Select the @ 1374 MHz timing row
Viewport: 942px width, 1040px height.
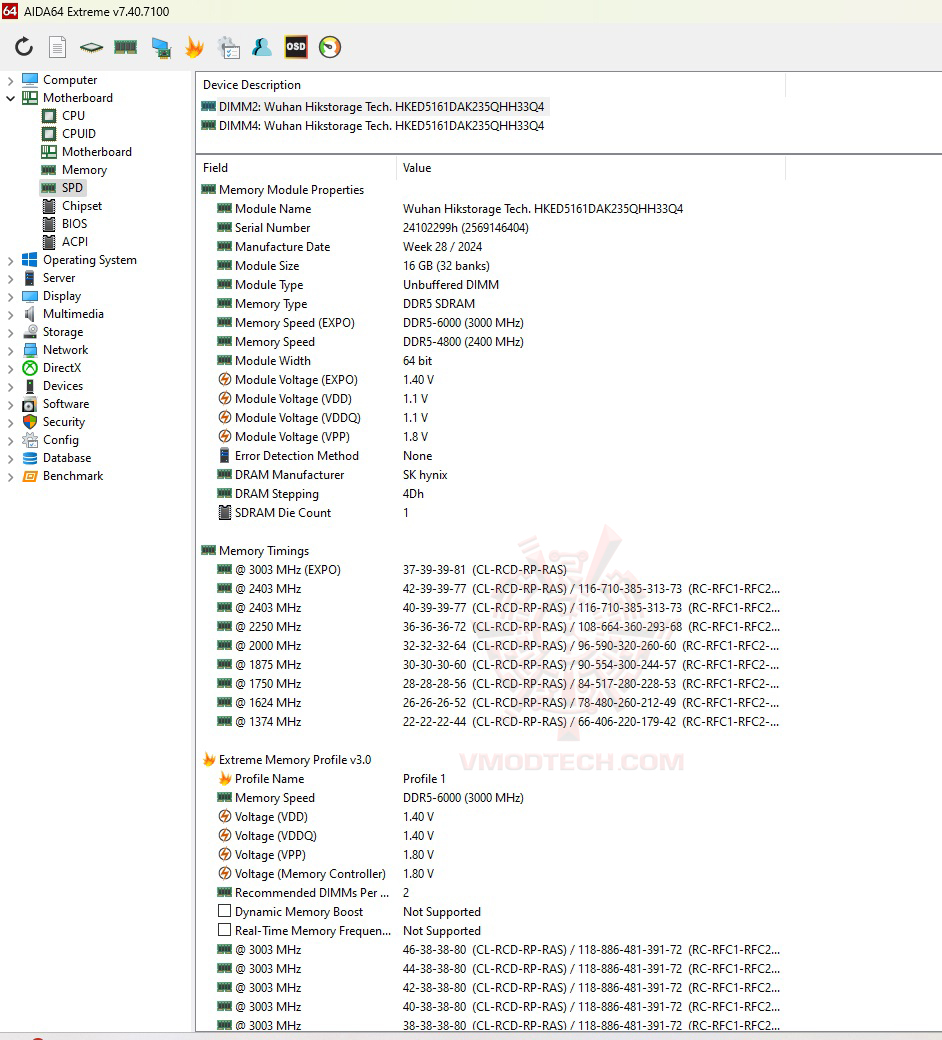[498, 722]
